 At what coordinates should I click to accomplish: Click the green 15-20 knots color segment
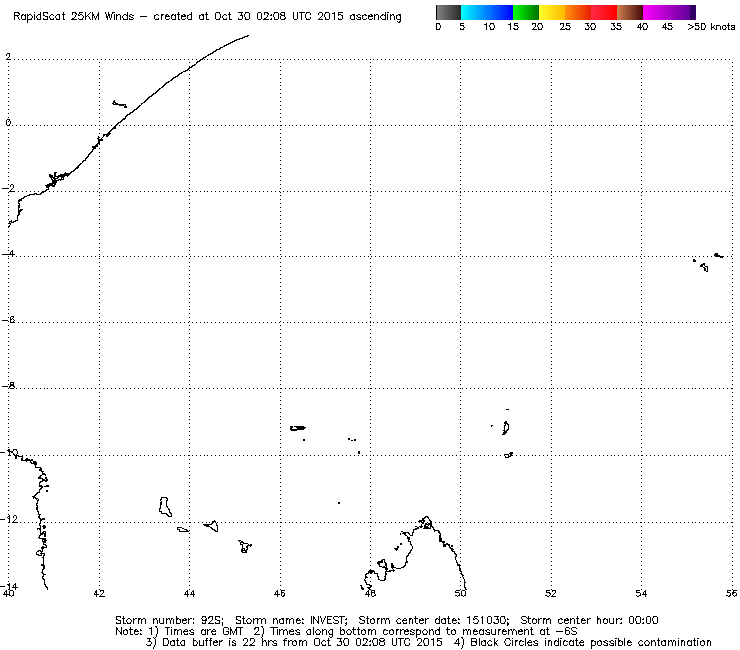click(x=526, y=12)
